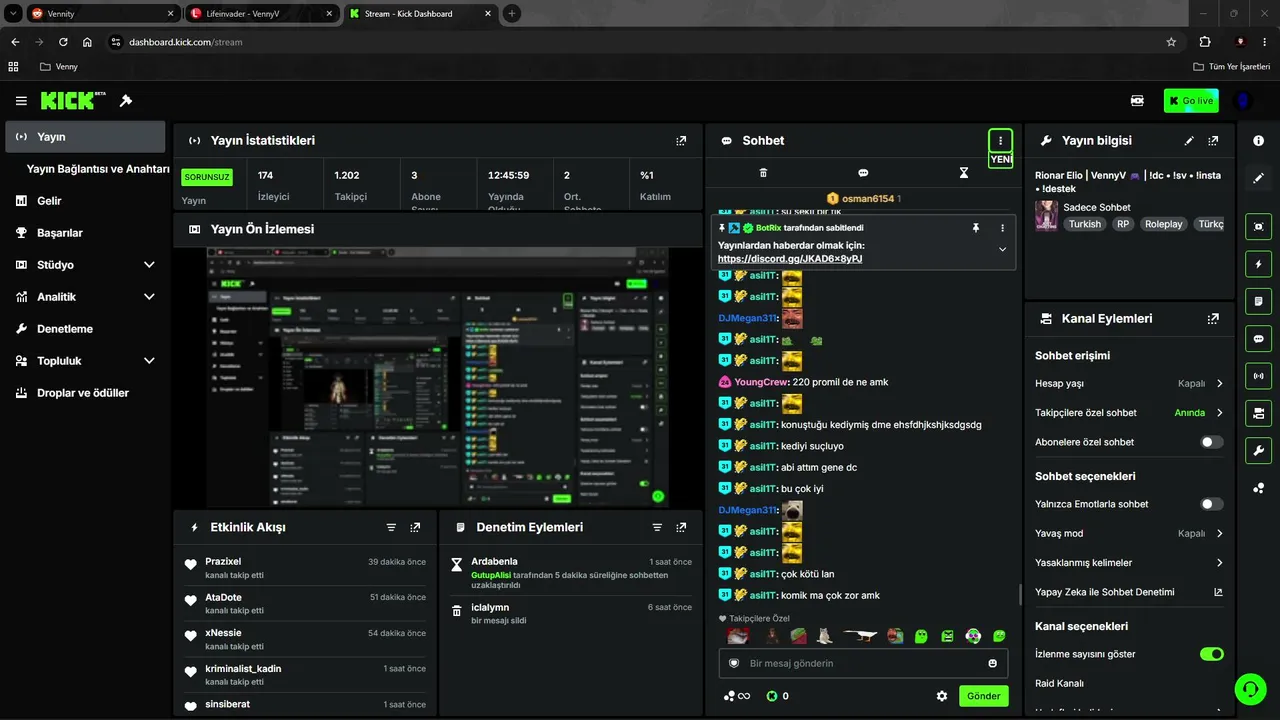1280x720 pixels.
Task: Open Başarılar in sidebar
Action: click(x=85, y=233)
